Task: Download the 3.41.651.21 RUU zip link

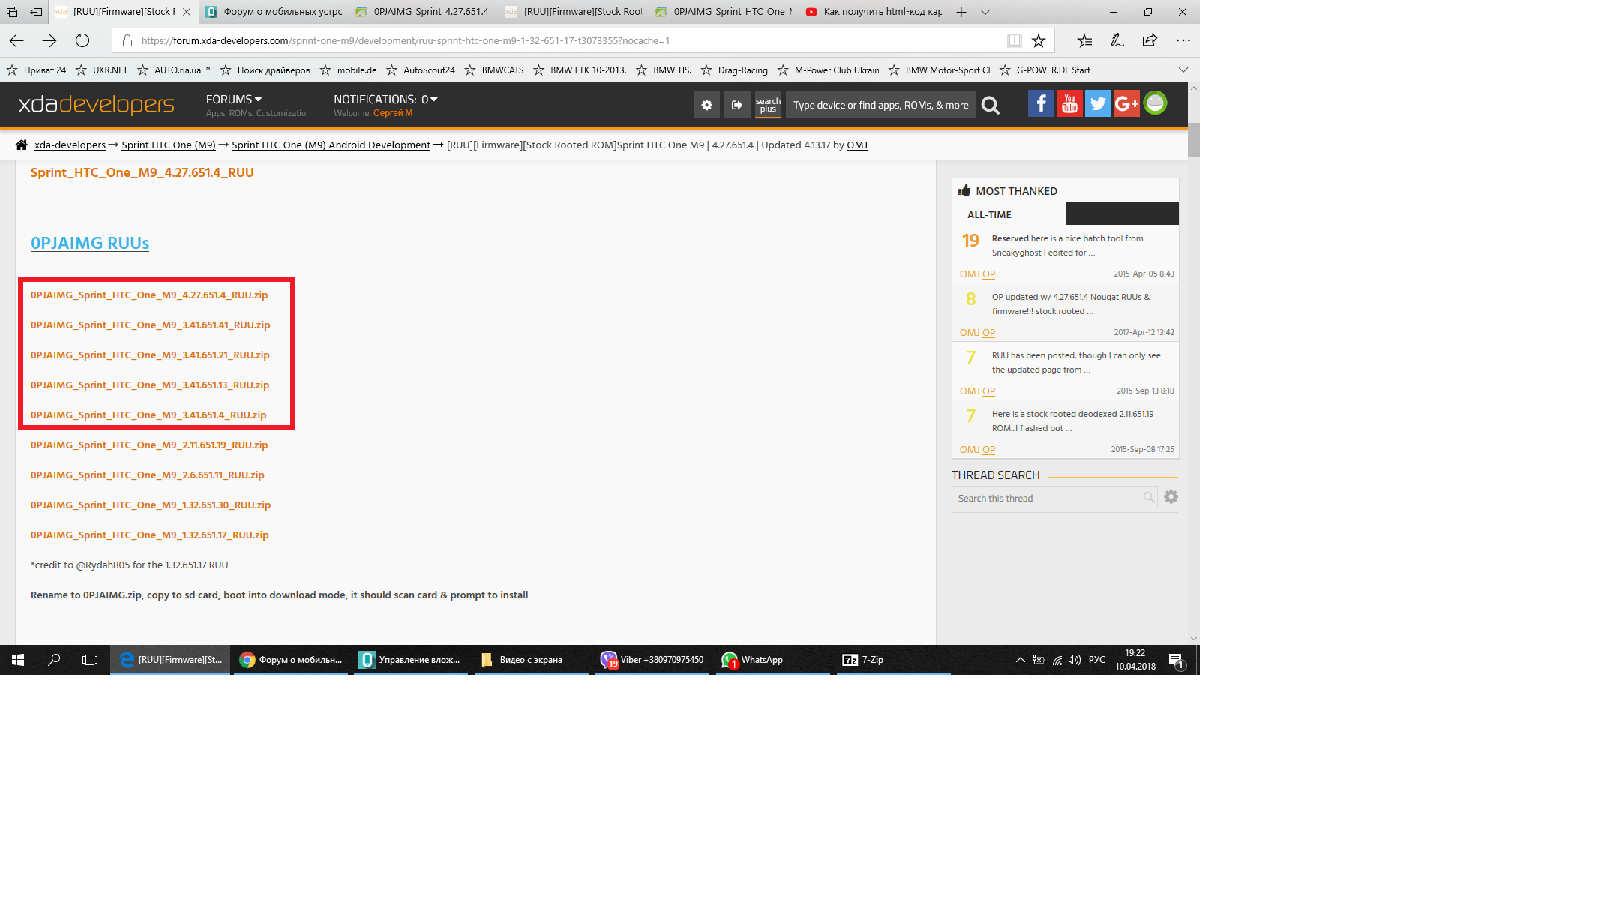Action: (x=150, y=355)
